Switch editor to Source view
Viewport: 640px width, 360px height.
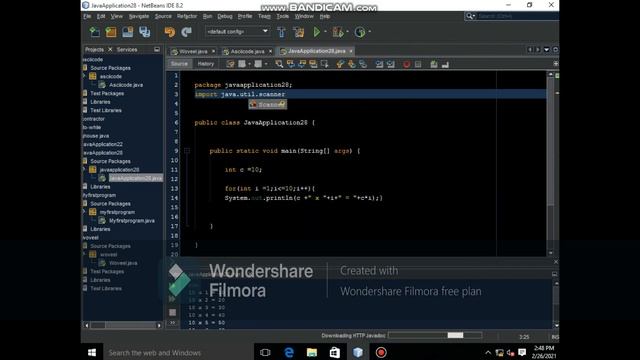tap(179, 64)
